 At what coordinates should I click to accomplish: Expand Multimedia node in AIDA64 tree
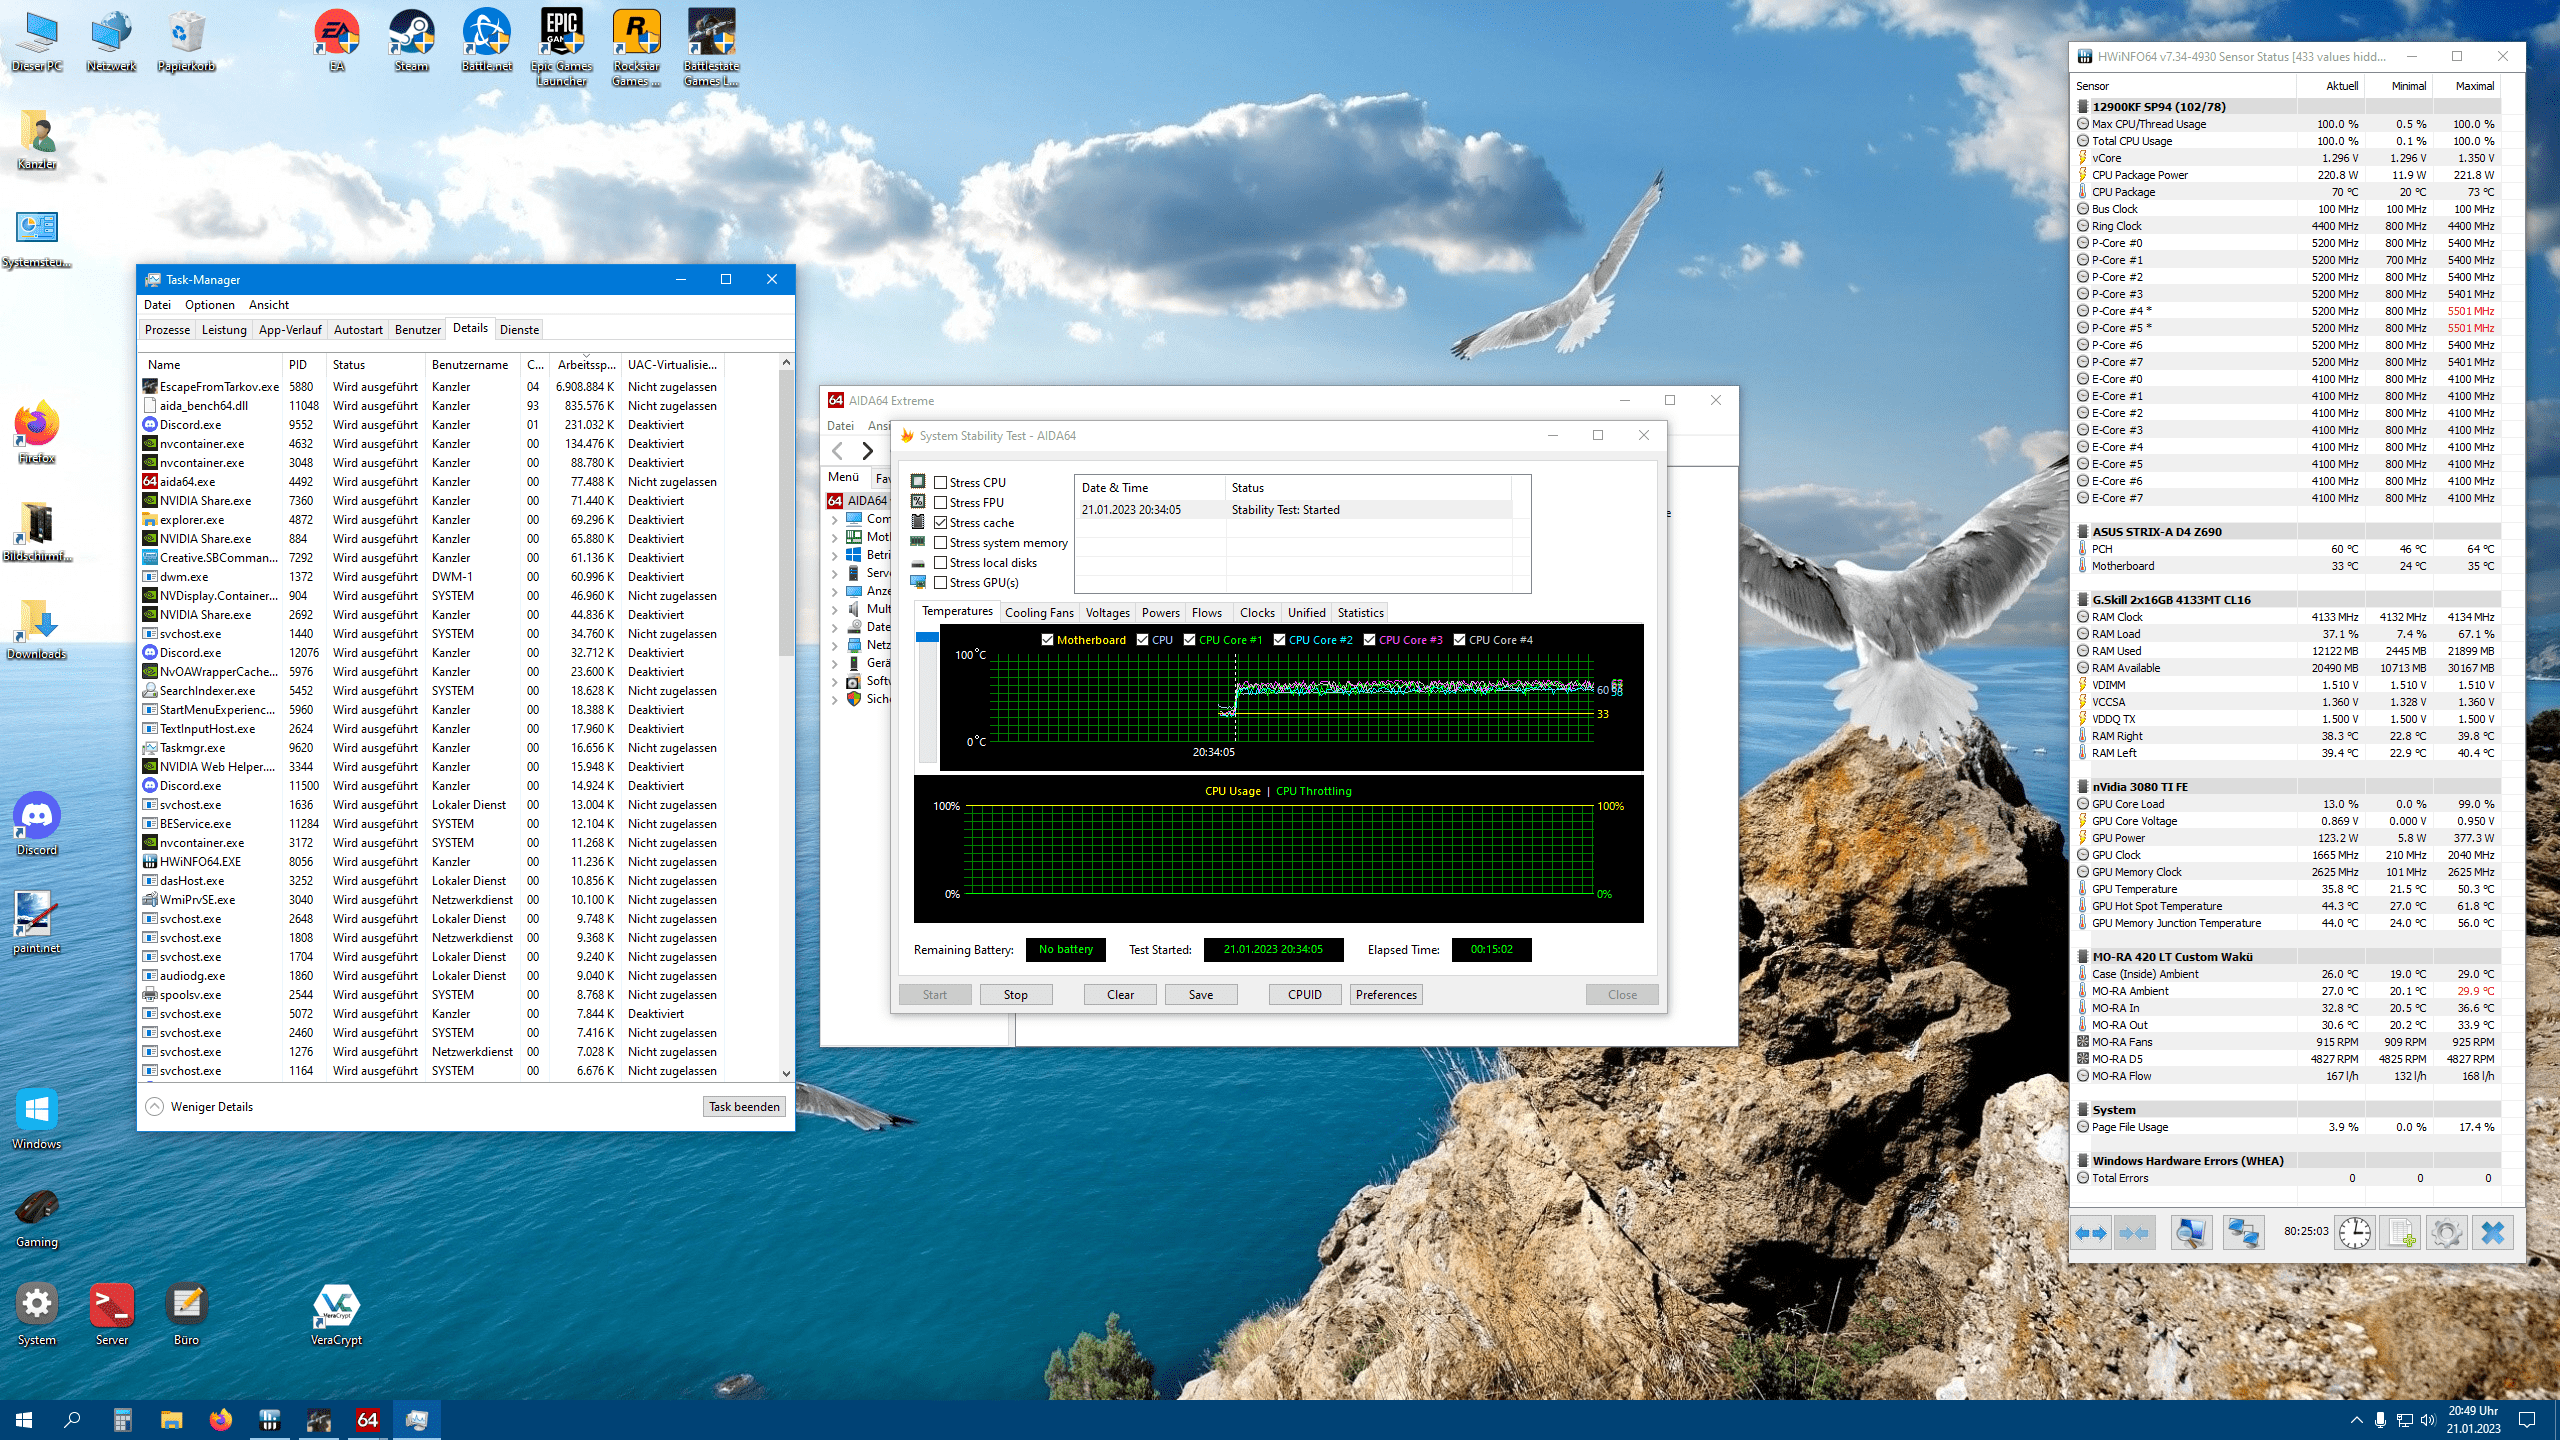click(834, 609)
